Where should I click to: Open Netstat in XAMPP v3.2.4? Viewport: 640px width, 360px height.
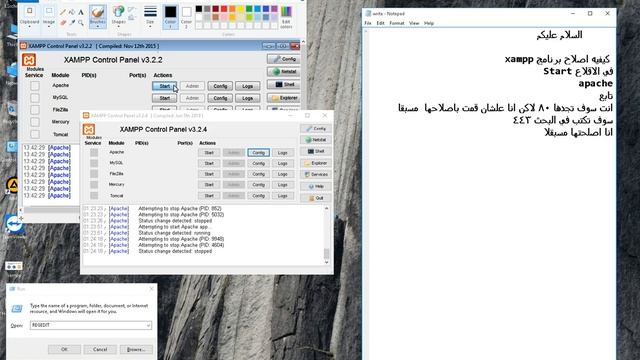tap(316, 140)
